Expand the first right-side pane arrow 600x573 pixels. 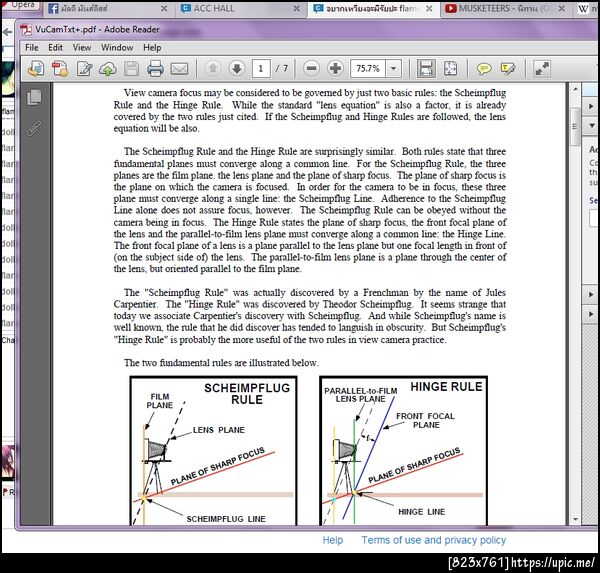591,106
